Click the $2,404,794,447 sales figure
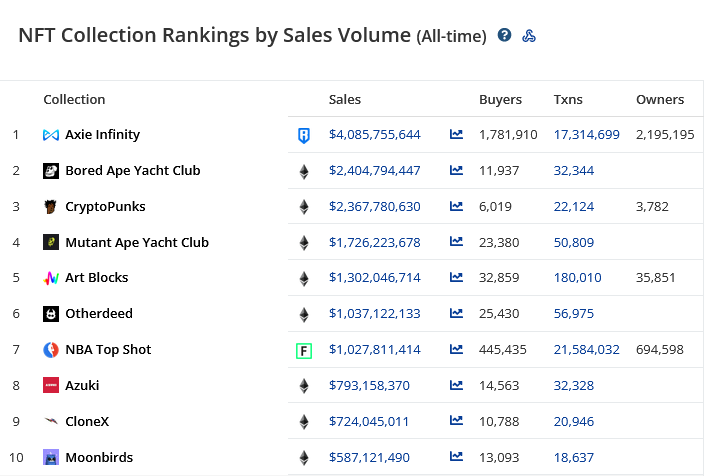Viewport: 706px width, 476px height. click(375, 171)
